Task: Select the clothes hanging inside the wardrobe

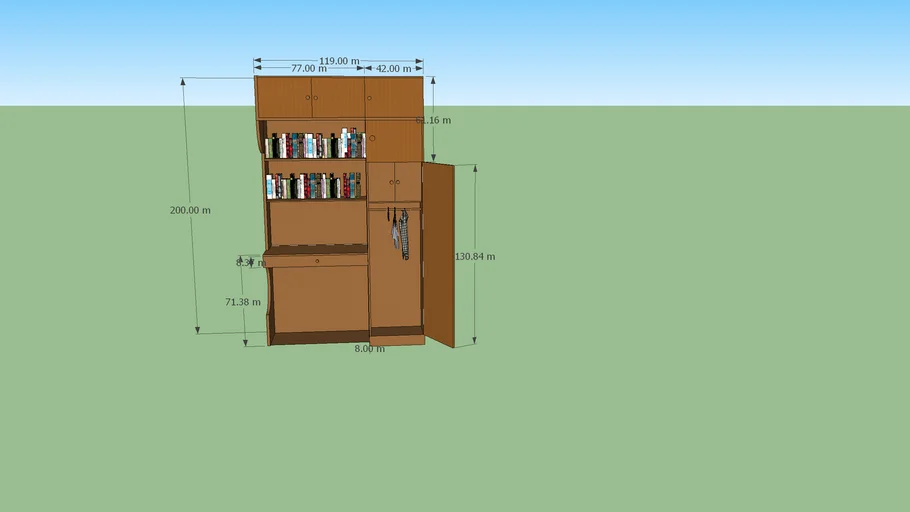Action: pos(400,234)
